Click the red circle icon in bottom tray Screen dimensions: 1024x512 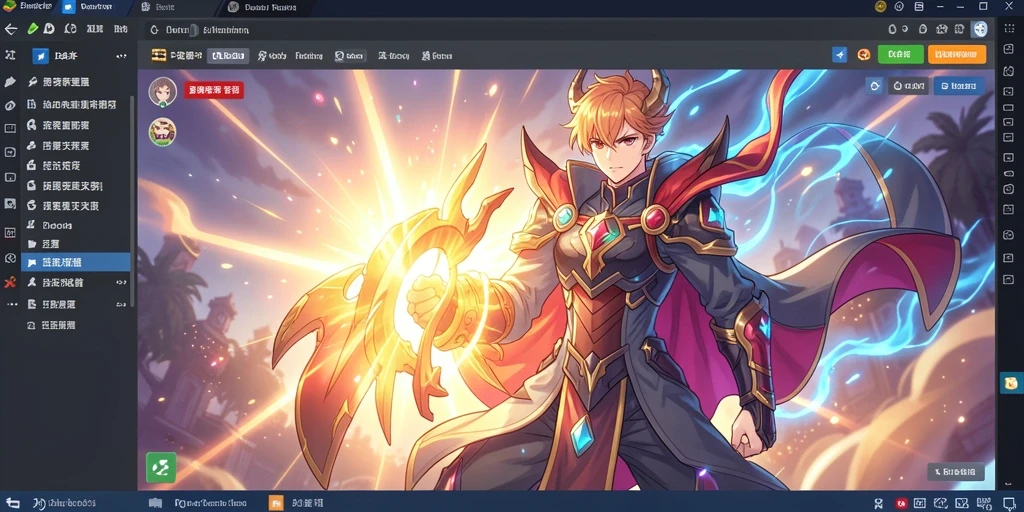tap(902, 504)
